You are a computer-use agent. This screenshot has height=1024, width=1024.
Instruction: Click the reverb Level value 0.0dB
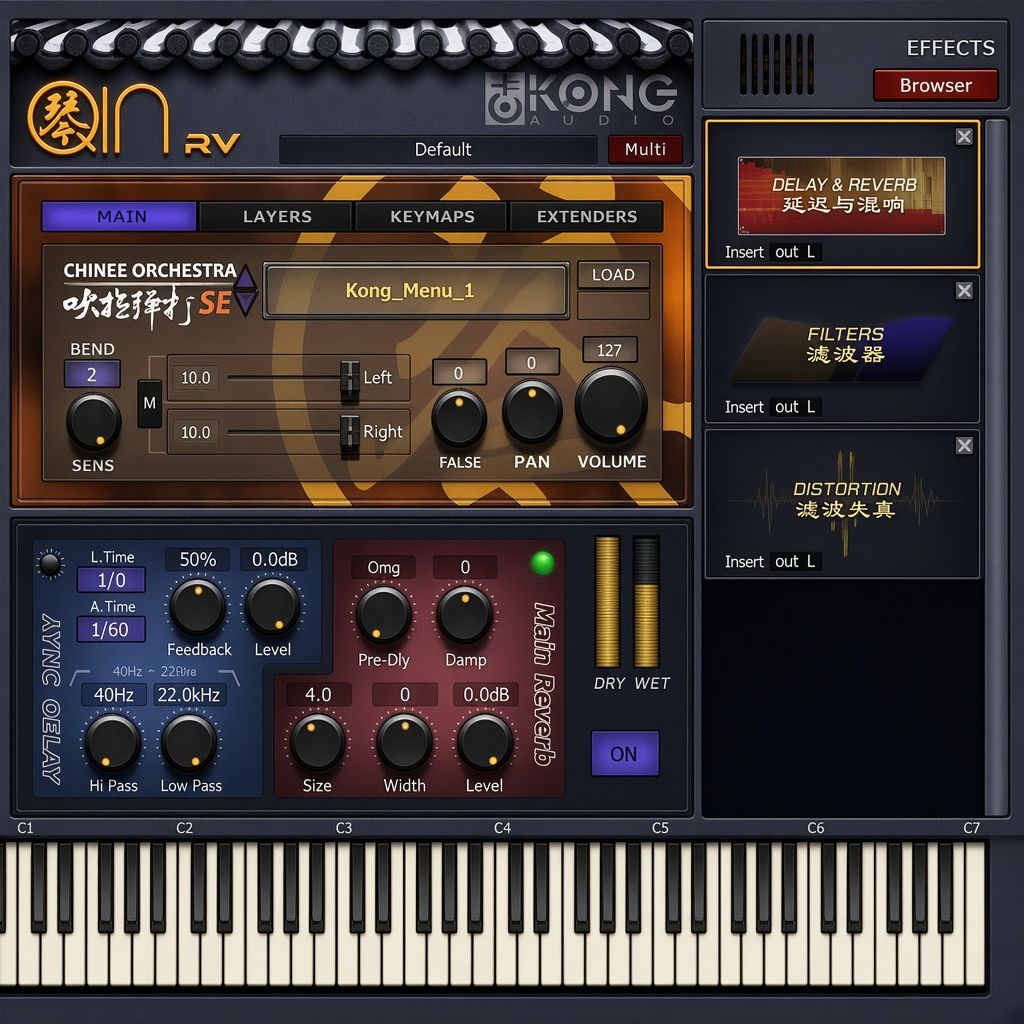point(486,695)
